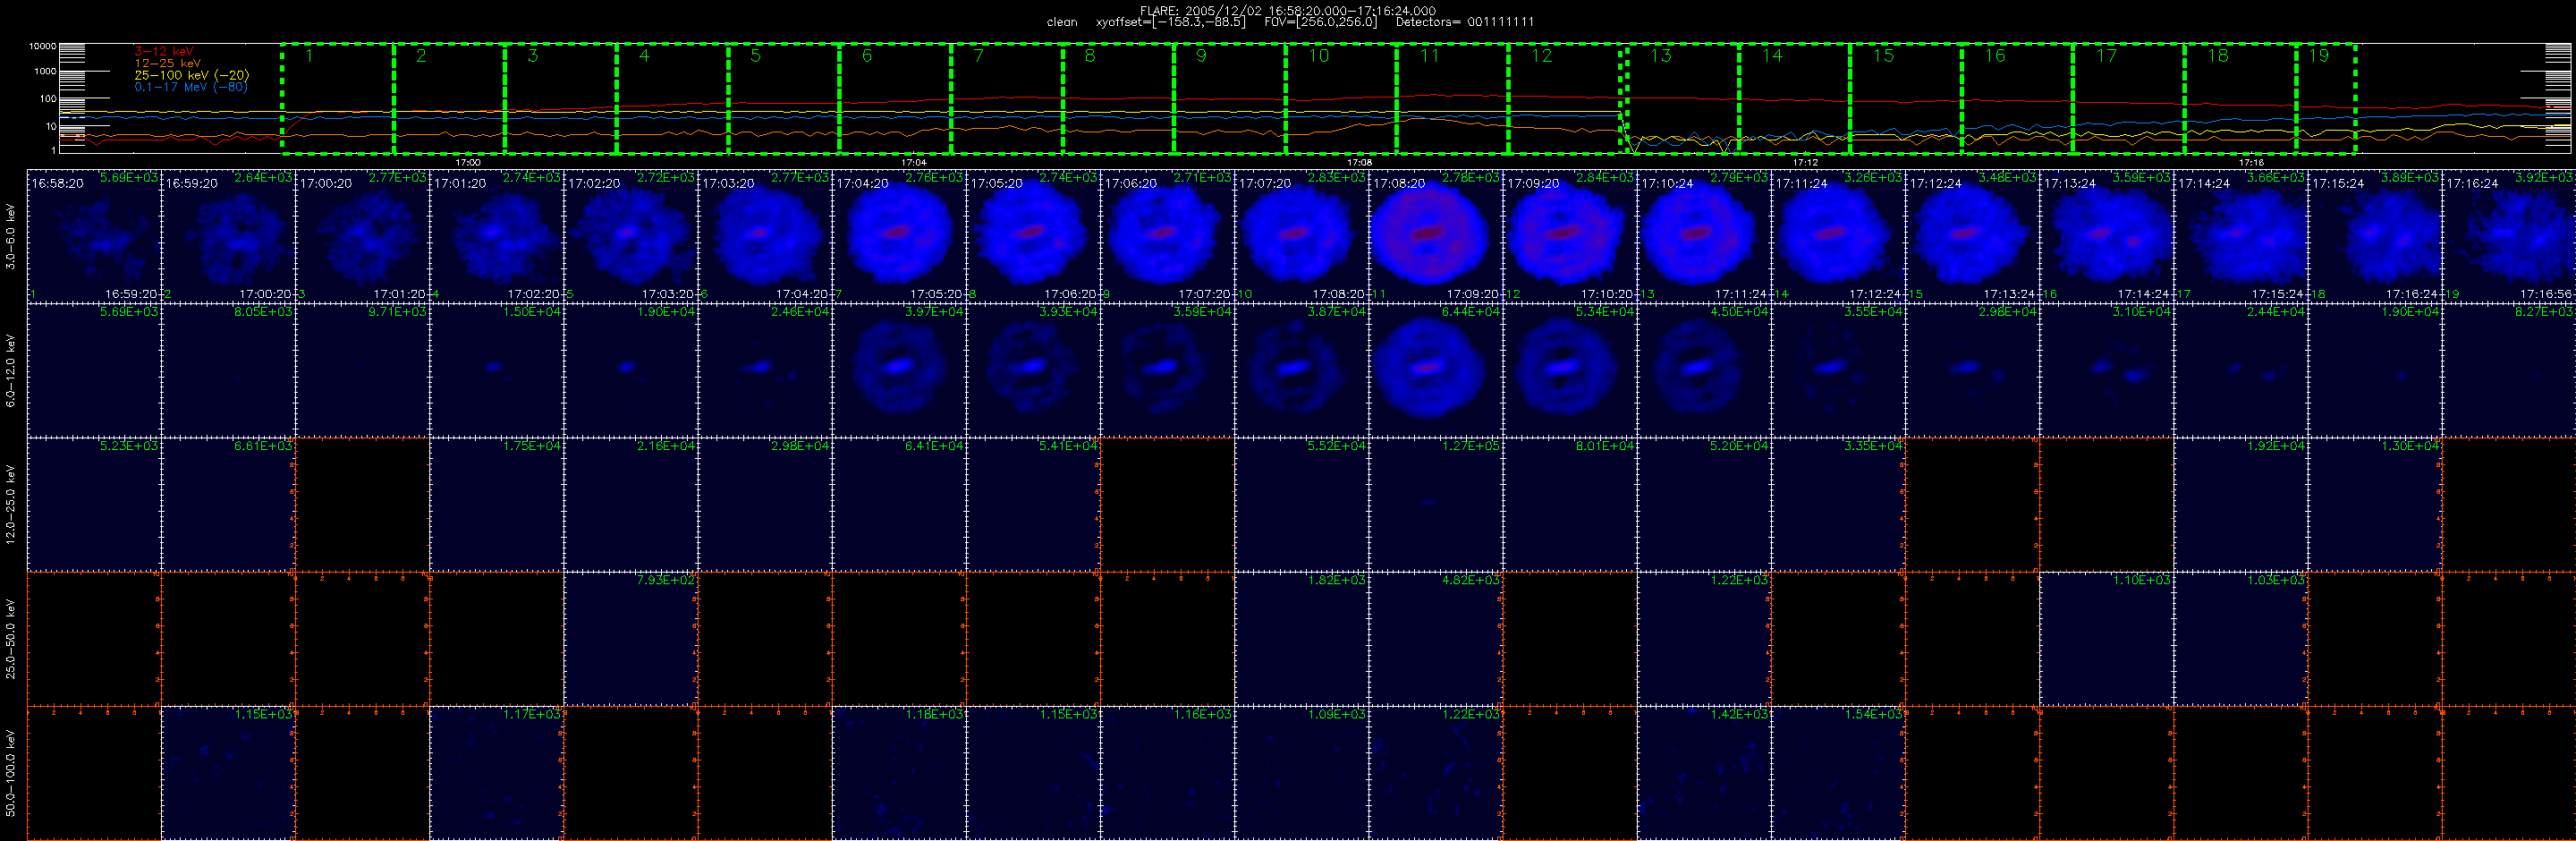Select interval box 19 in the lightcurve

click(x=2326, y=99)
